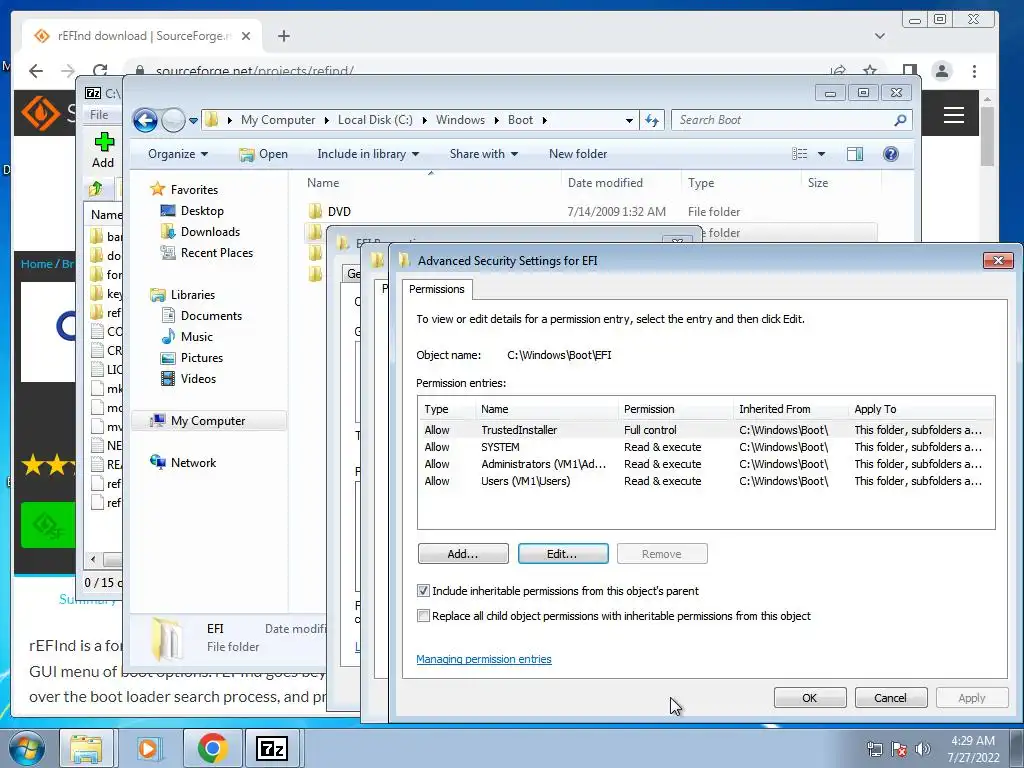Screen dimensions: 1024x768
Task: Sort by Date modified column header
Action: [x=620, y=183]
